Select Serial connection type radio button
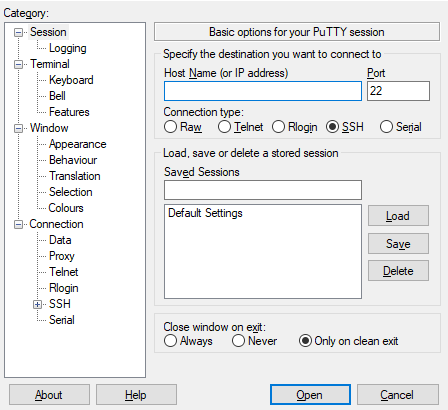The image size is (448, 410). (386, 127)
